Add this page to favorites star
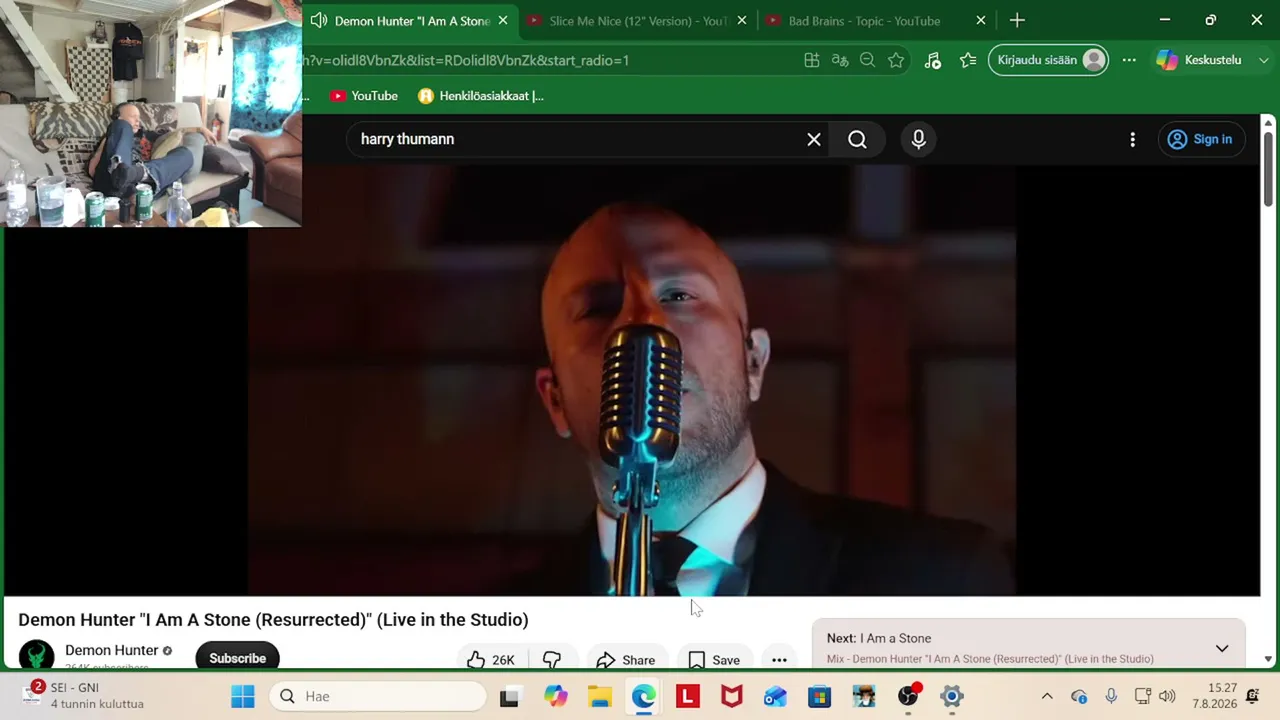Viewport: 1280px width, 720px height. point(896,60)
